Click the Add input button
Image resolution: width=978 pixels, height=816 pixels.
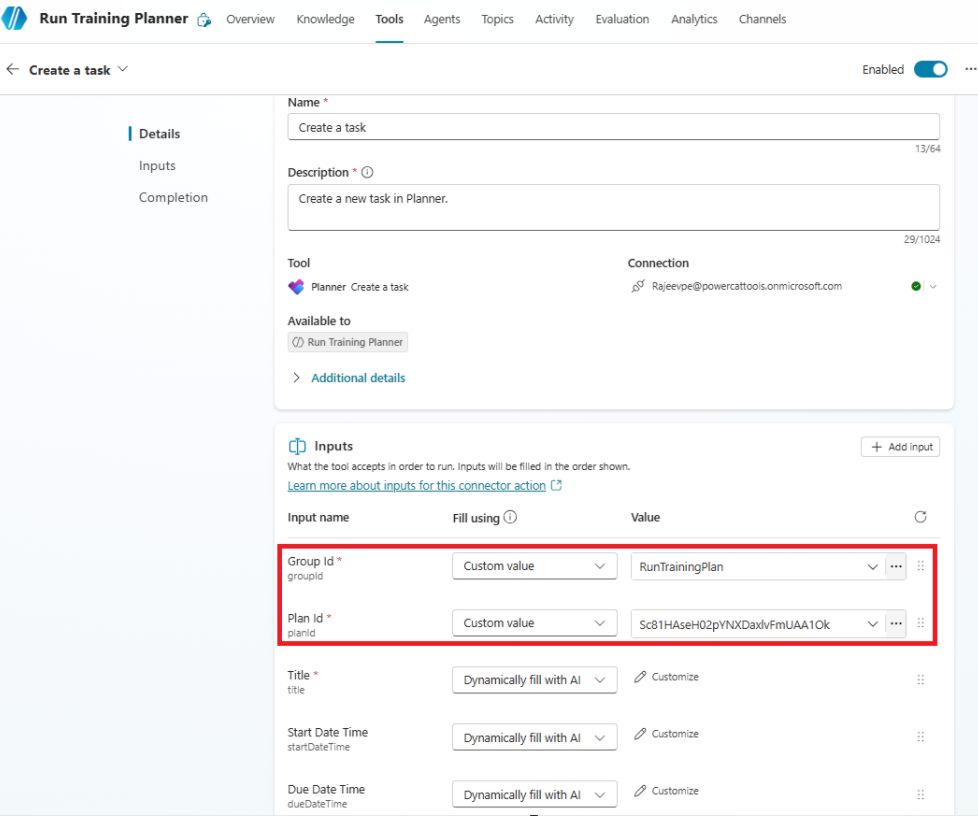pyautogui.click(x=900, y=447)
